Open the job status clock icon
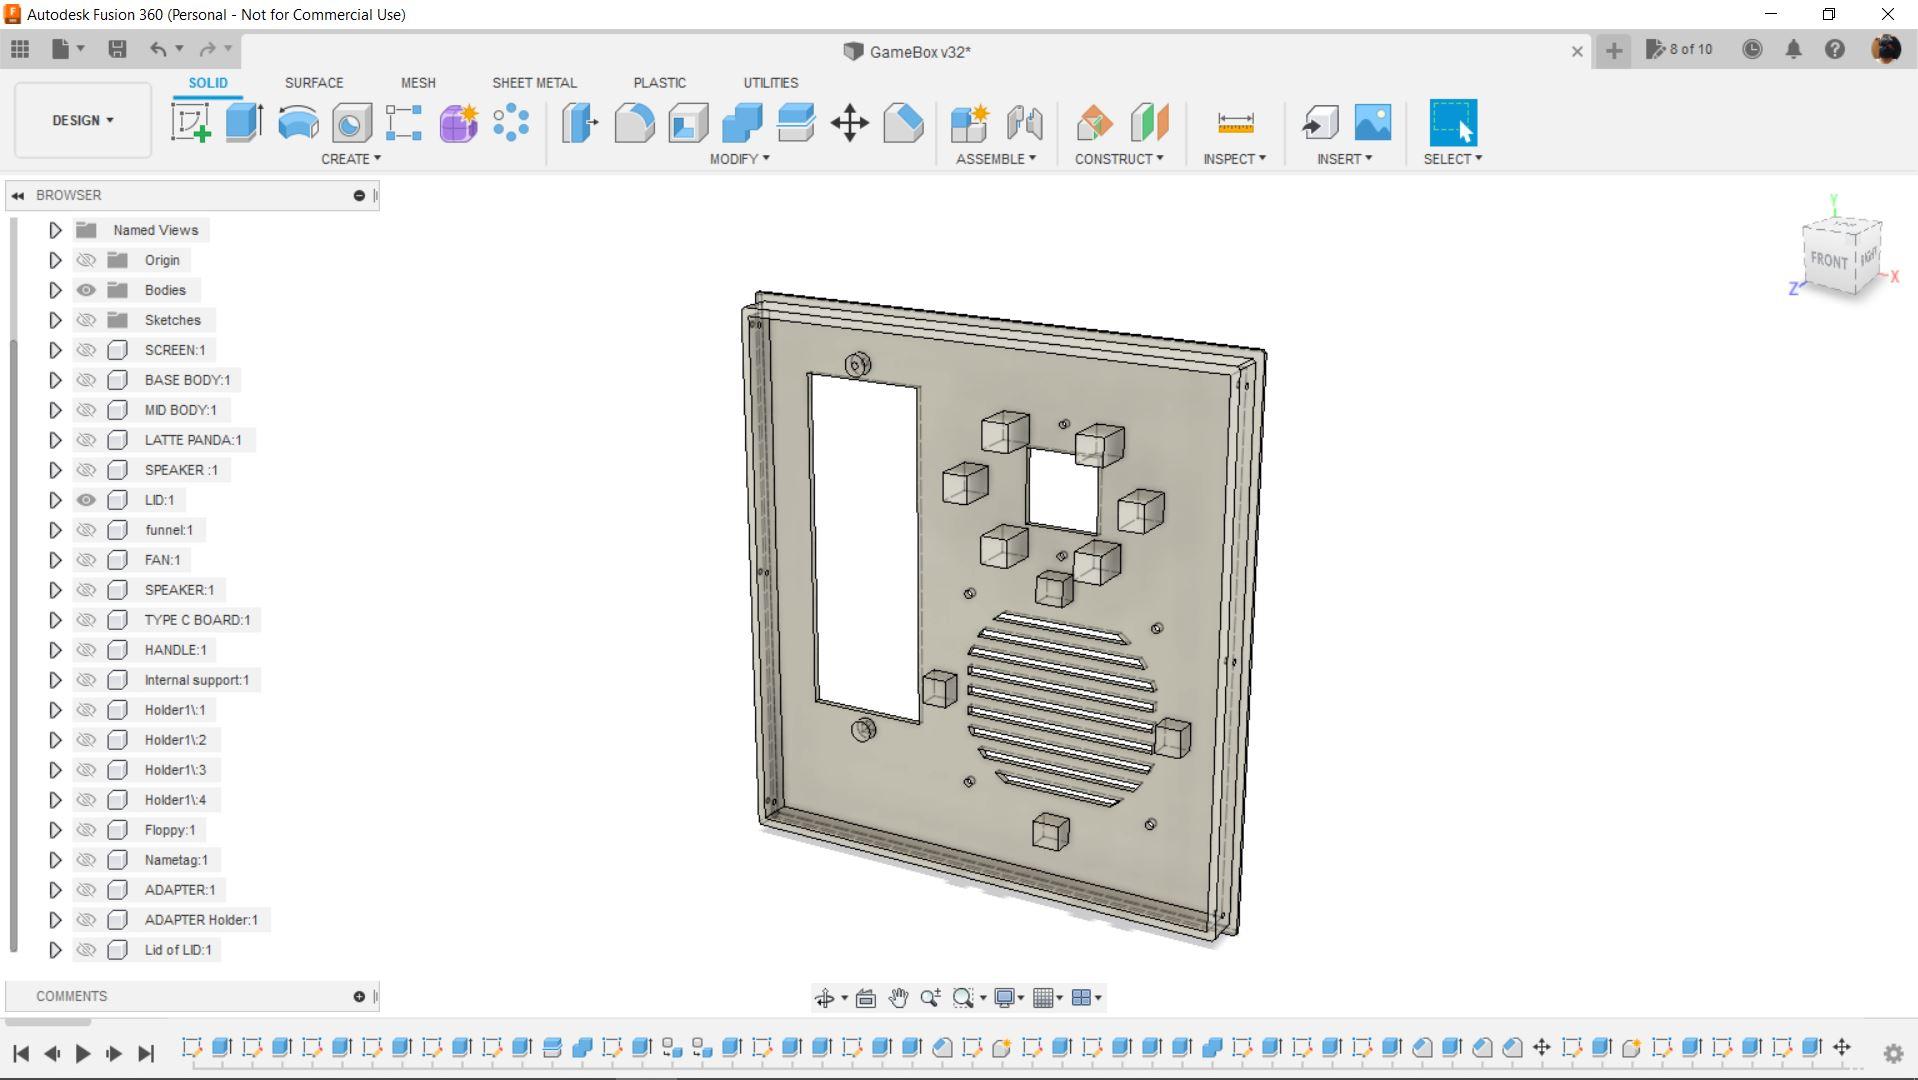This screenshot has height=1080, width=1918. tap(1752, 49)
